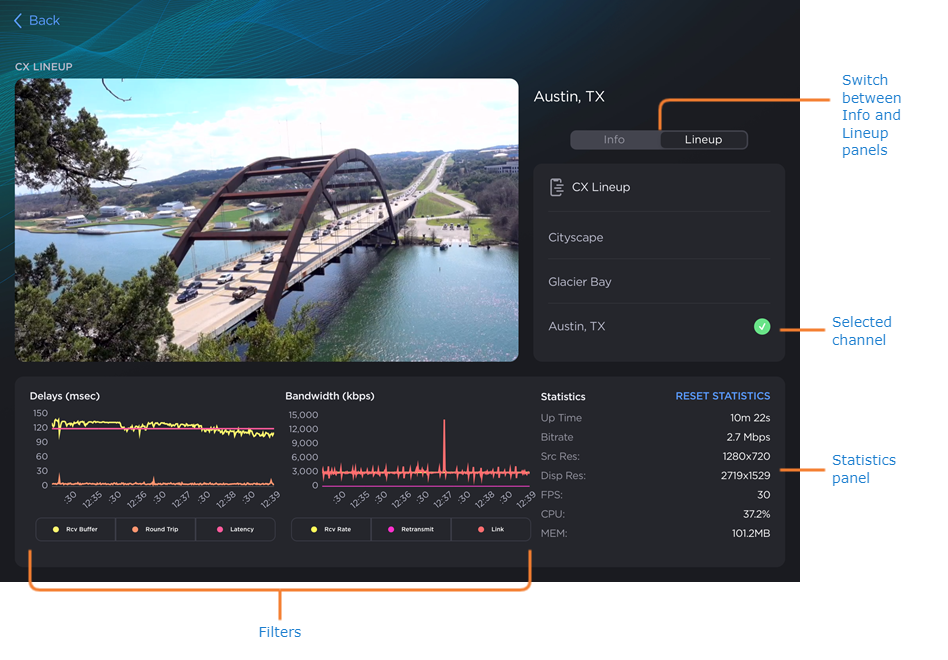Click the pink Latency dot icon

(x=219, y=528)
